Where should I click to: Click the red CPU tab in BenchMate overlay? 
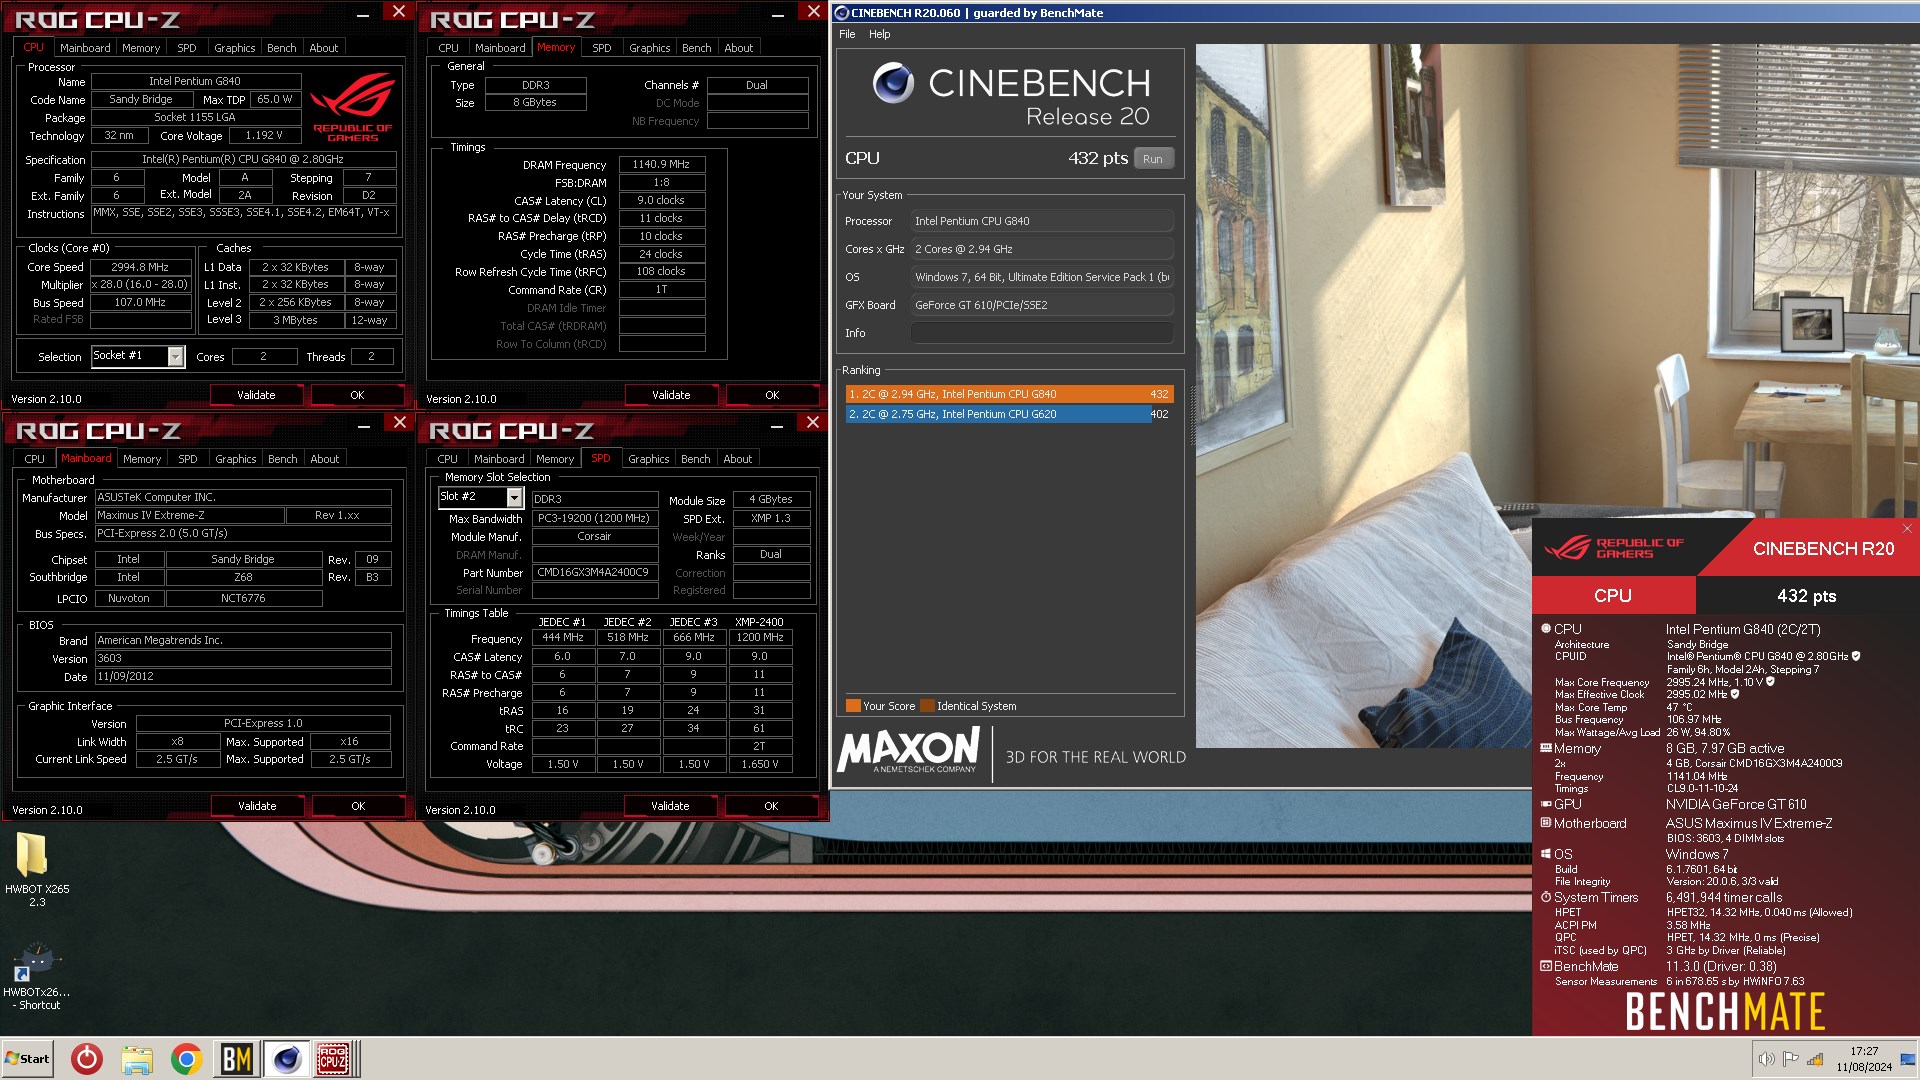(1613, 596)
